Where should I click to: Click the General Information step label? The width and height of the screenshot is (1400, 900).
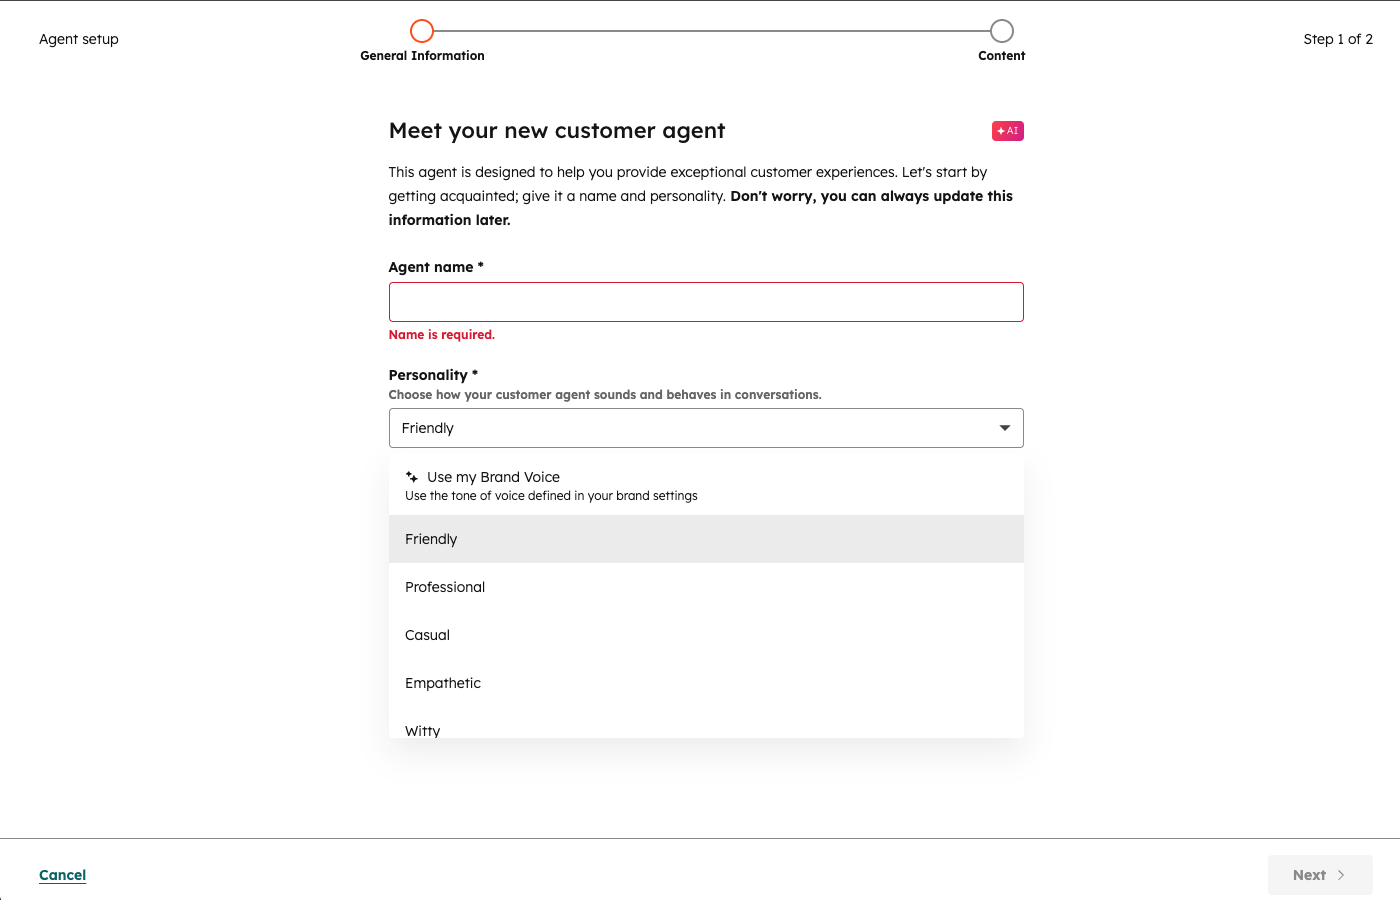[422, 56]
